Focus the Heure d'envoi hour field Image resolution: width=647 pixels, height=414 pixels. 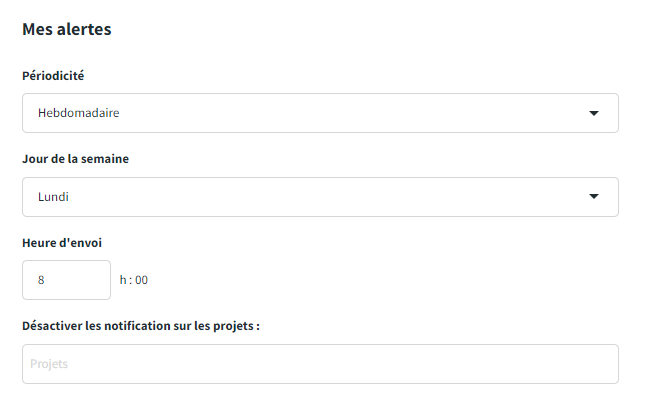pos(66,280)
